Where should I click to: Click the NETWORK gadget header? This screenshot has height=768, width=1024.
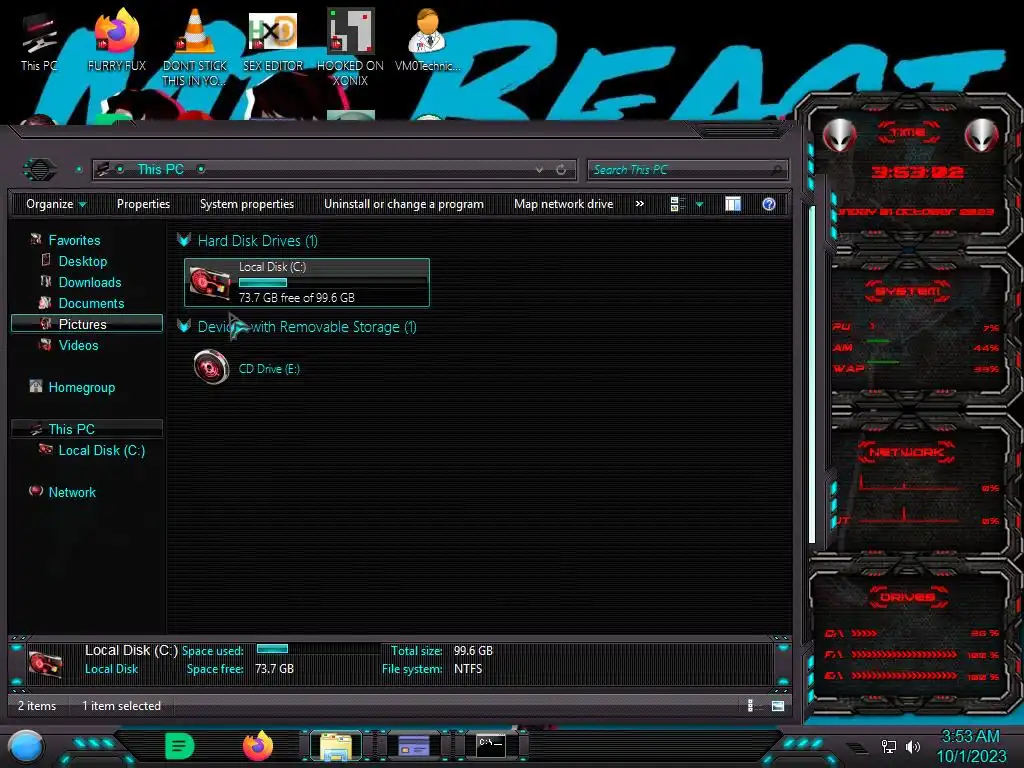point(906,452)
